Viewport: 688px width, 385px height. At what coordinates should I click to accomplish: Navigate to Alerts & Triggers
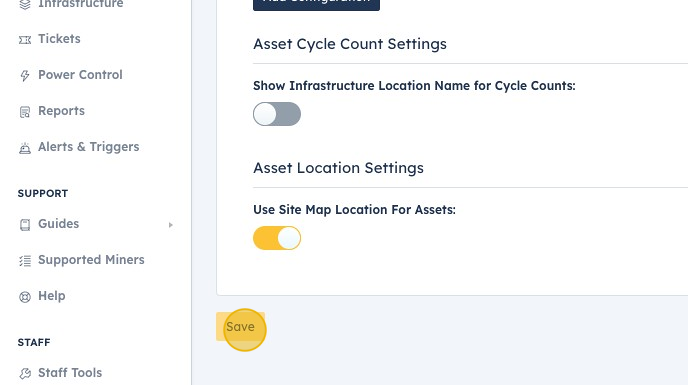click(89, 147)
